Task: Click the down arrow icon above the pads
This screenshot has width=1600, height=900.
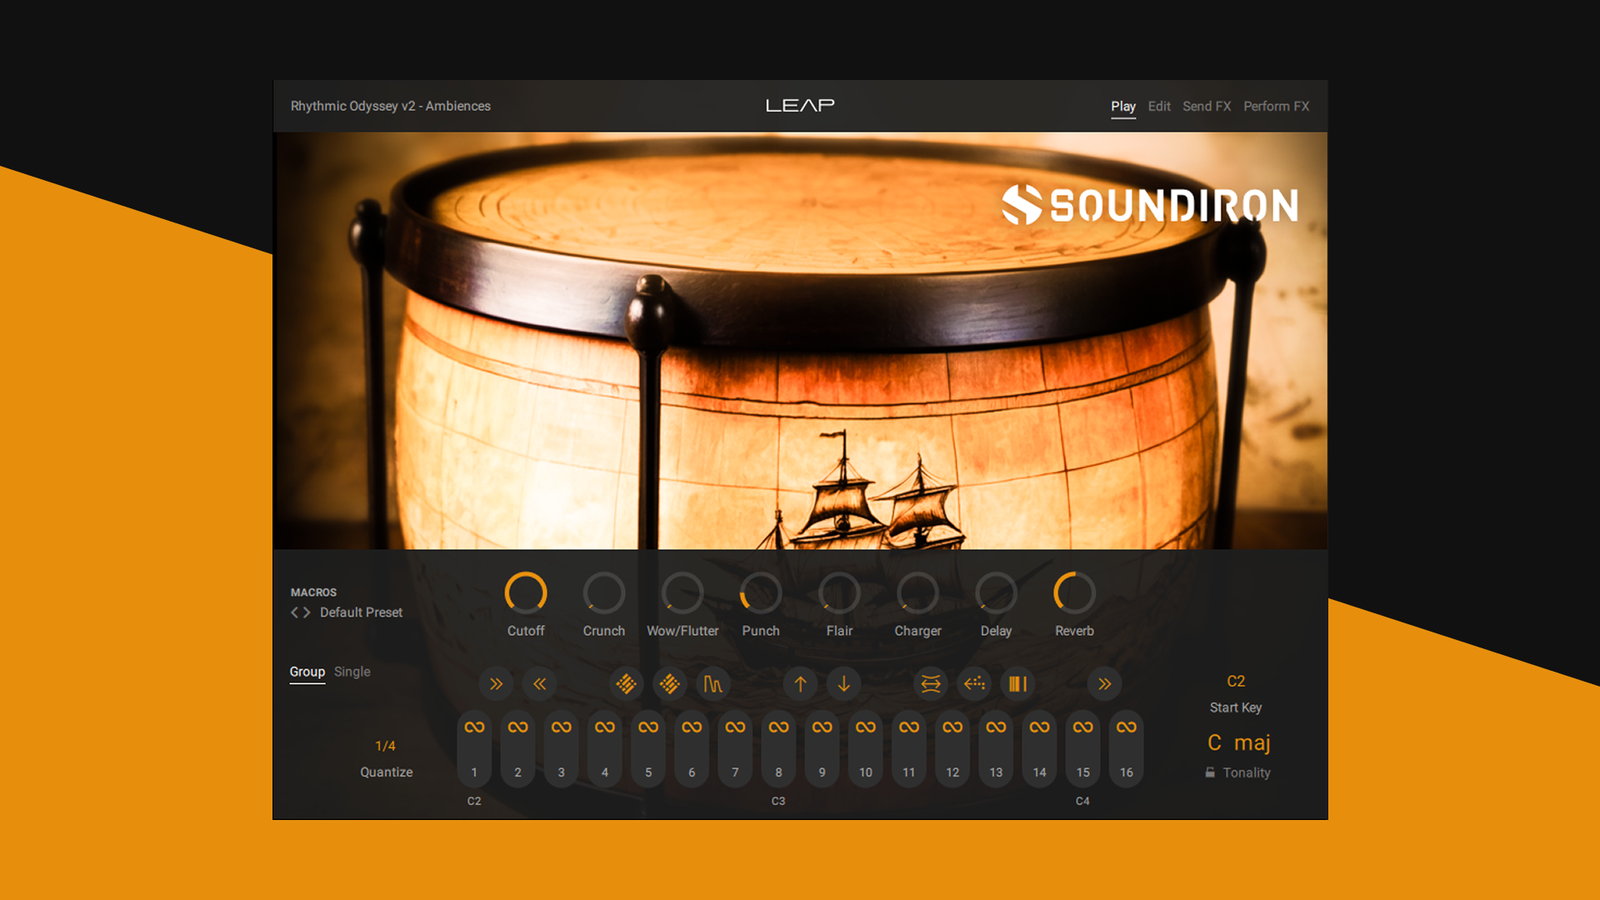Action: [844, 684]
